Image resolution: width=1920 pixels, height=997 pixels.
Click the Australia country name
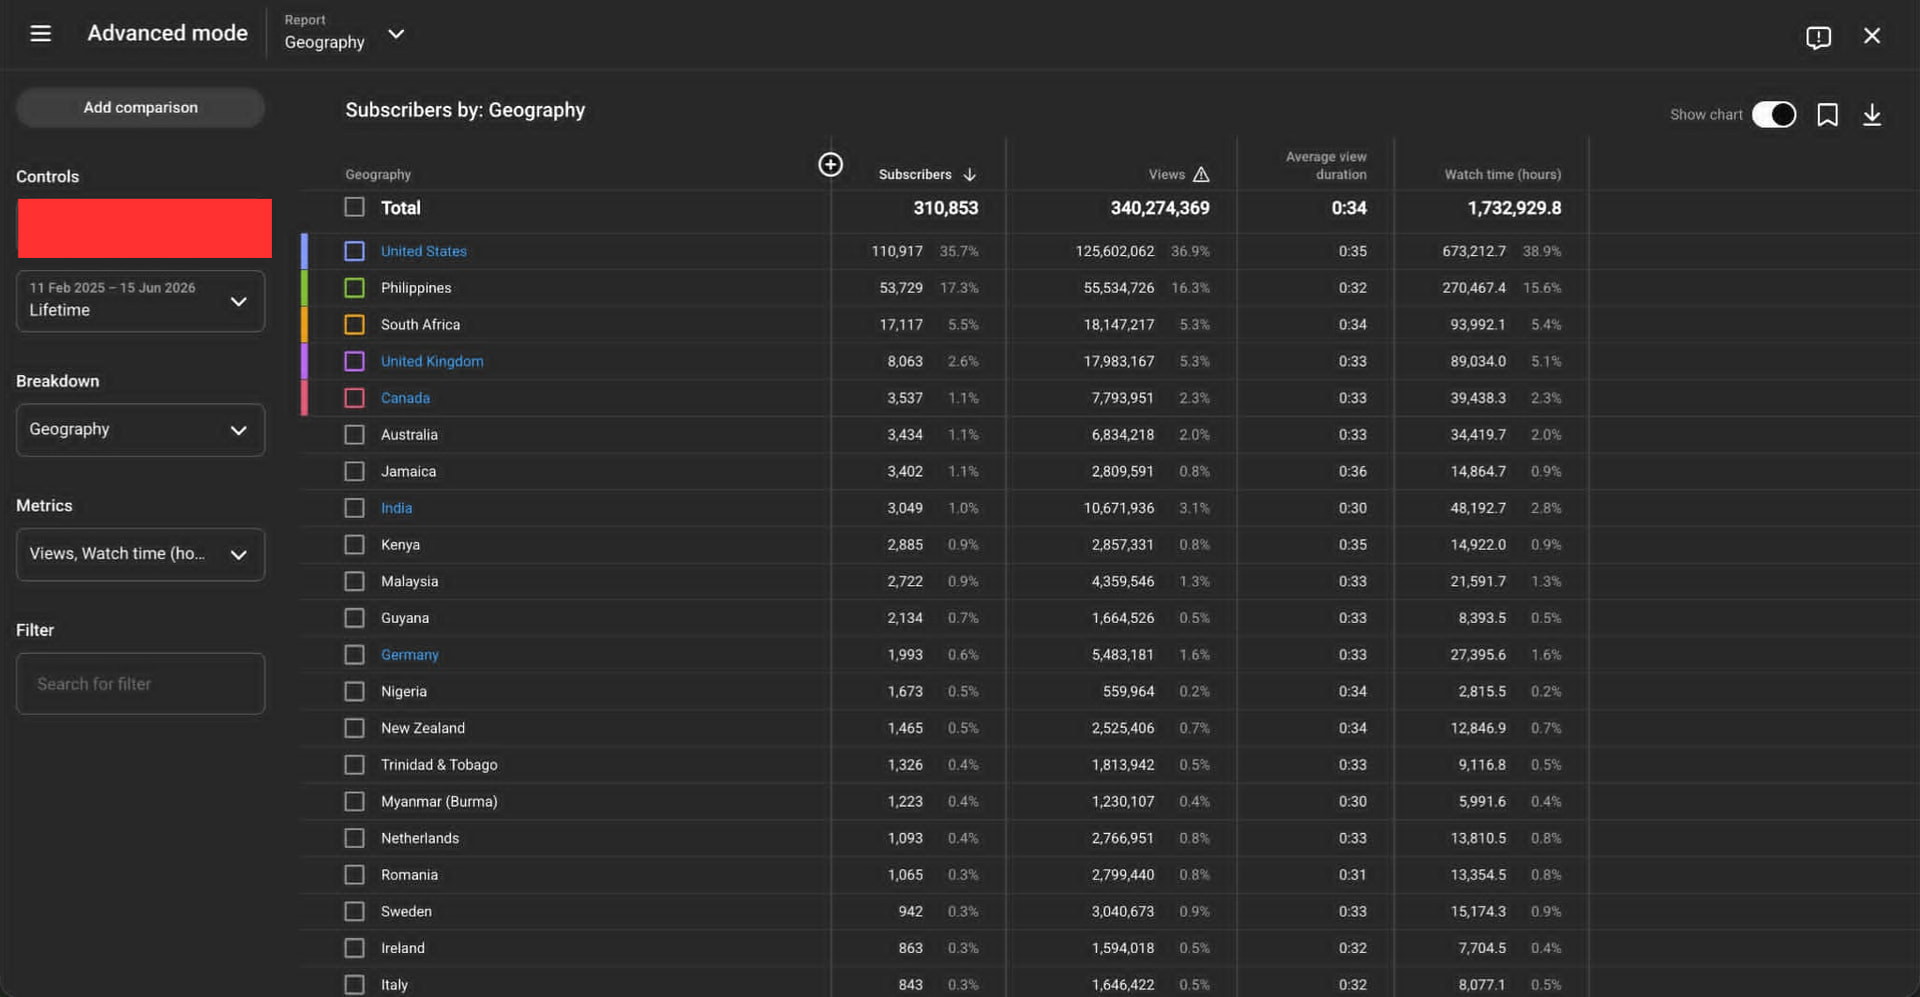coord(409,434)
